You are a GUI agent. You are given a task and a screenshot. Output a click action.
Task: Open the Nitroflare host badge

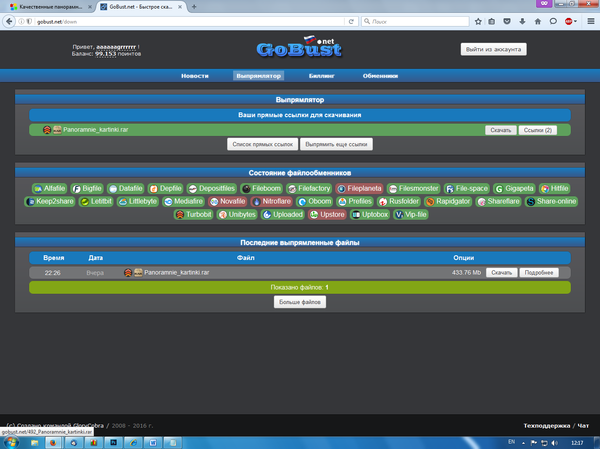pos(271,201)
